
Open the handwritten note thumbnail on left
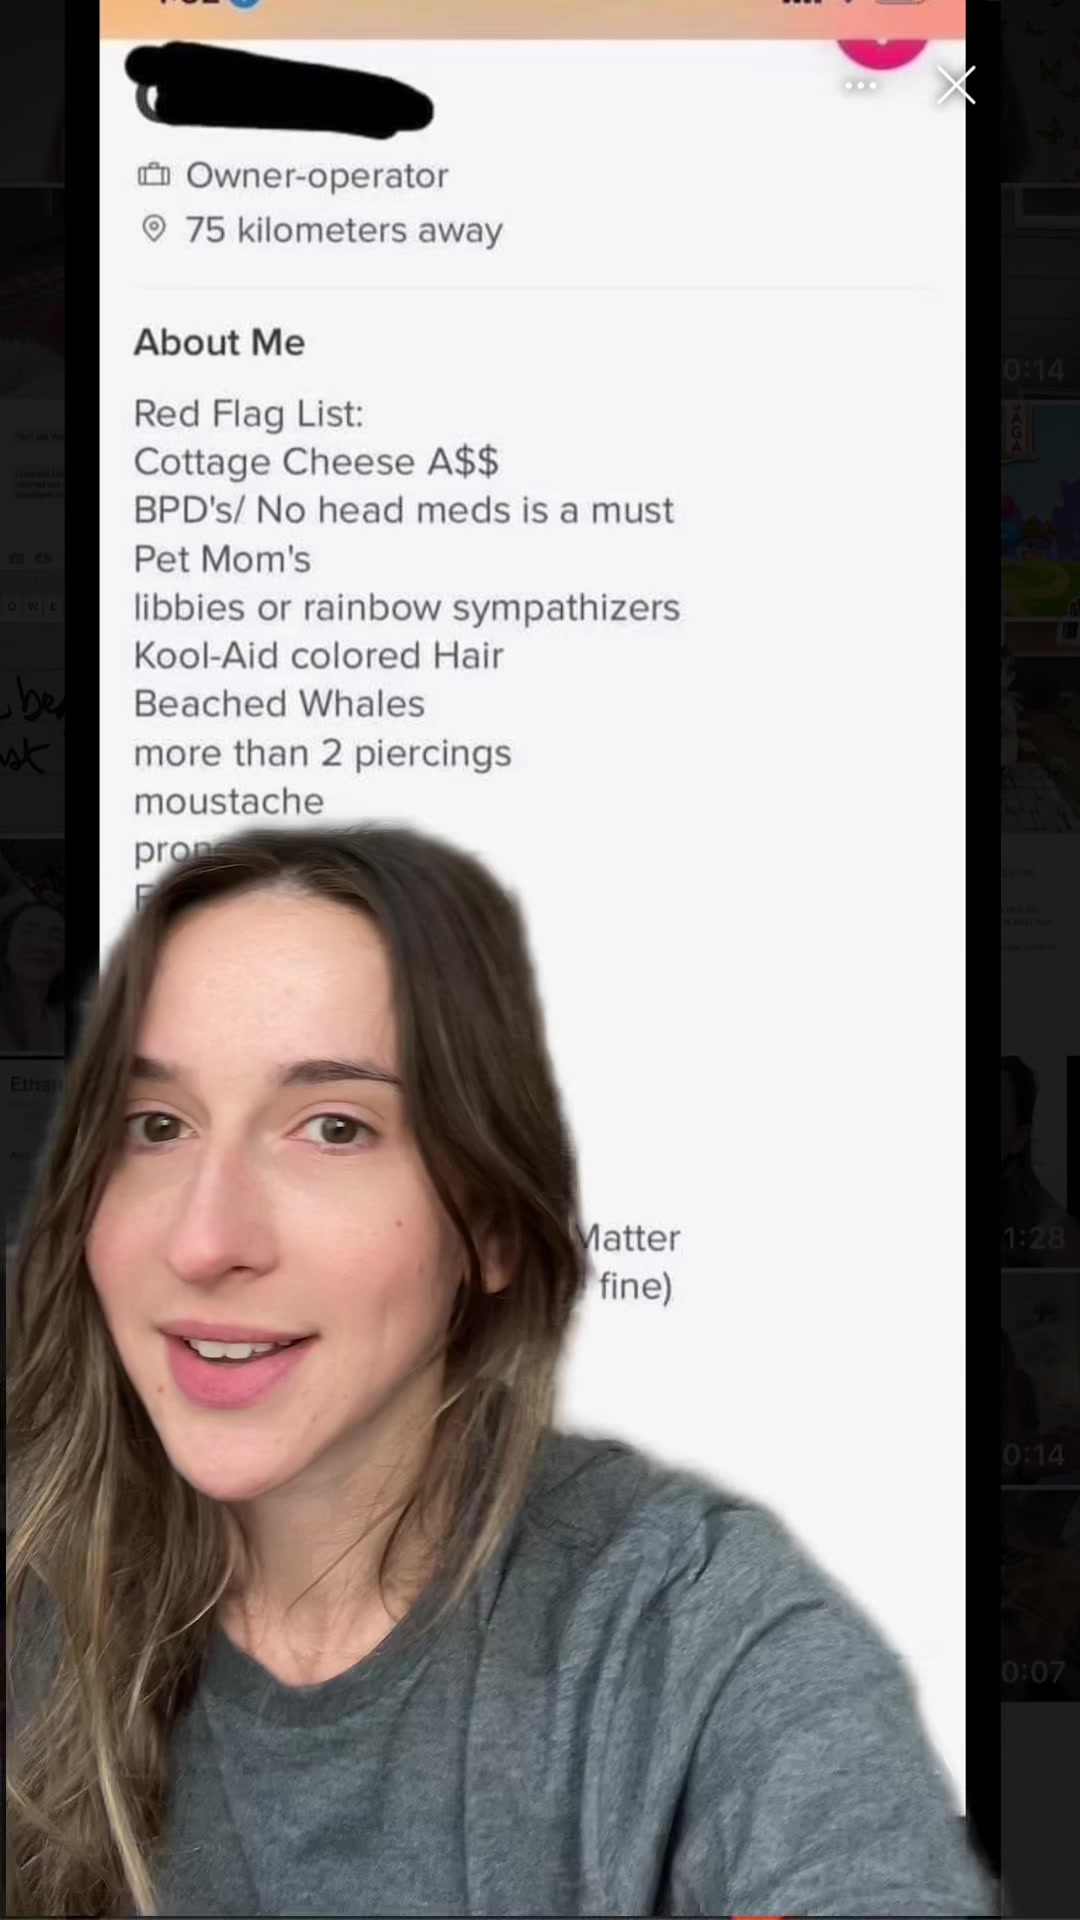[x=32, y=730]
